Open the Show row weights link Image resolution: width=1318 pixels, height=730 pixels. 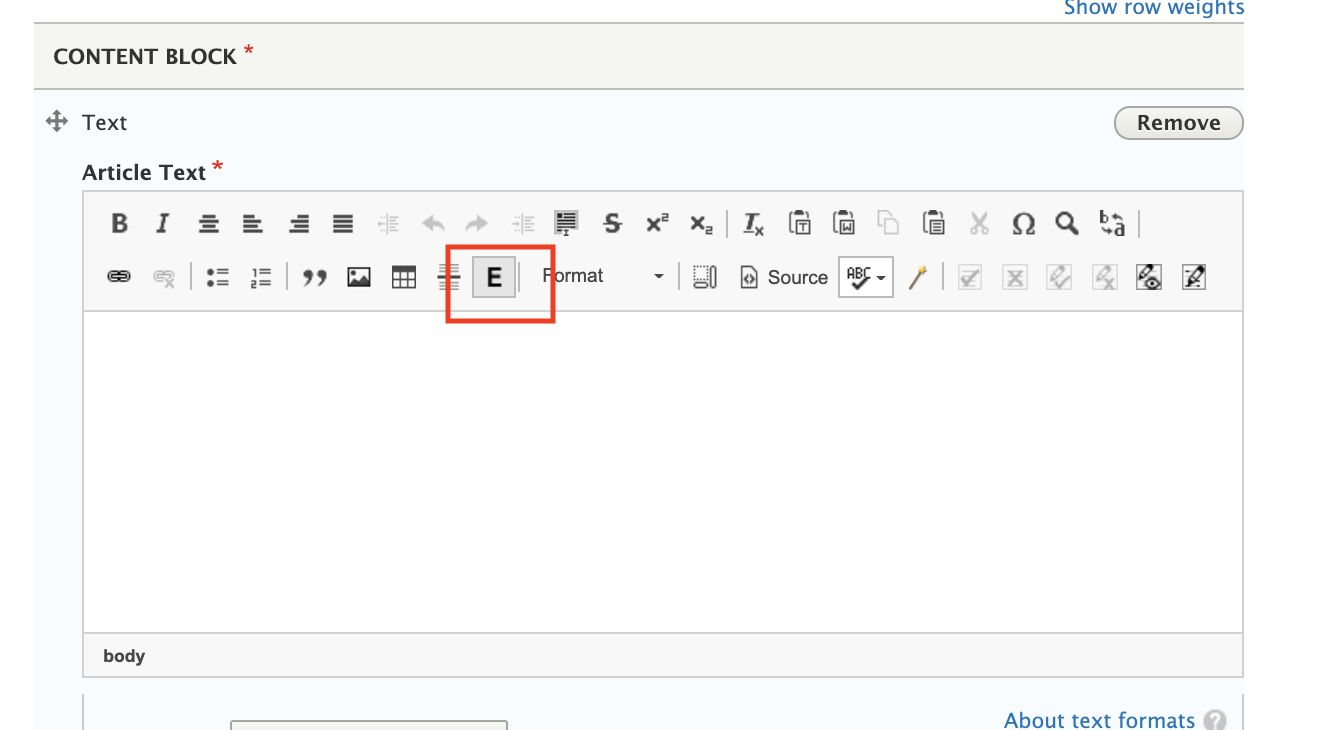click(x=1154, y=8)
